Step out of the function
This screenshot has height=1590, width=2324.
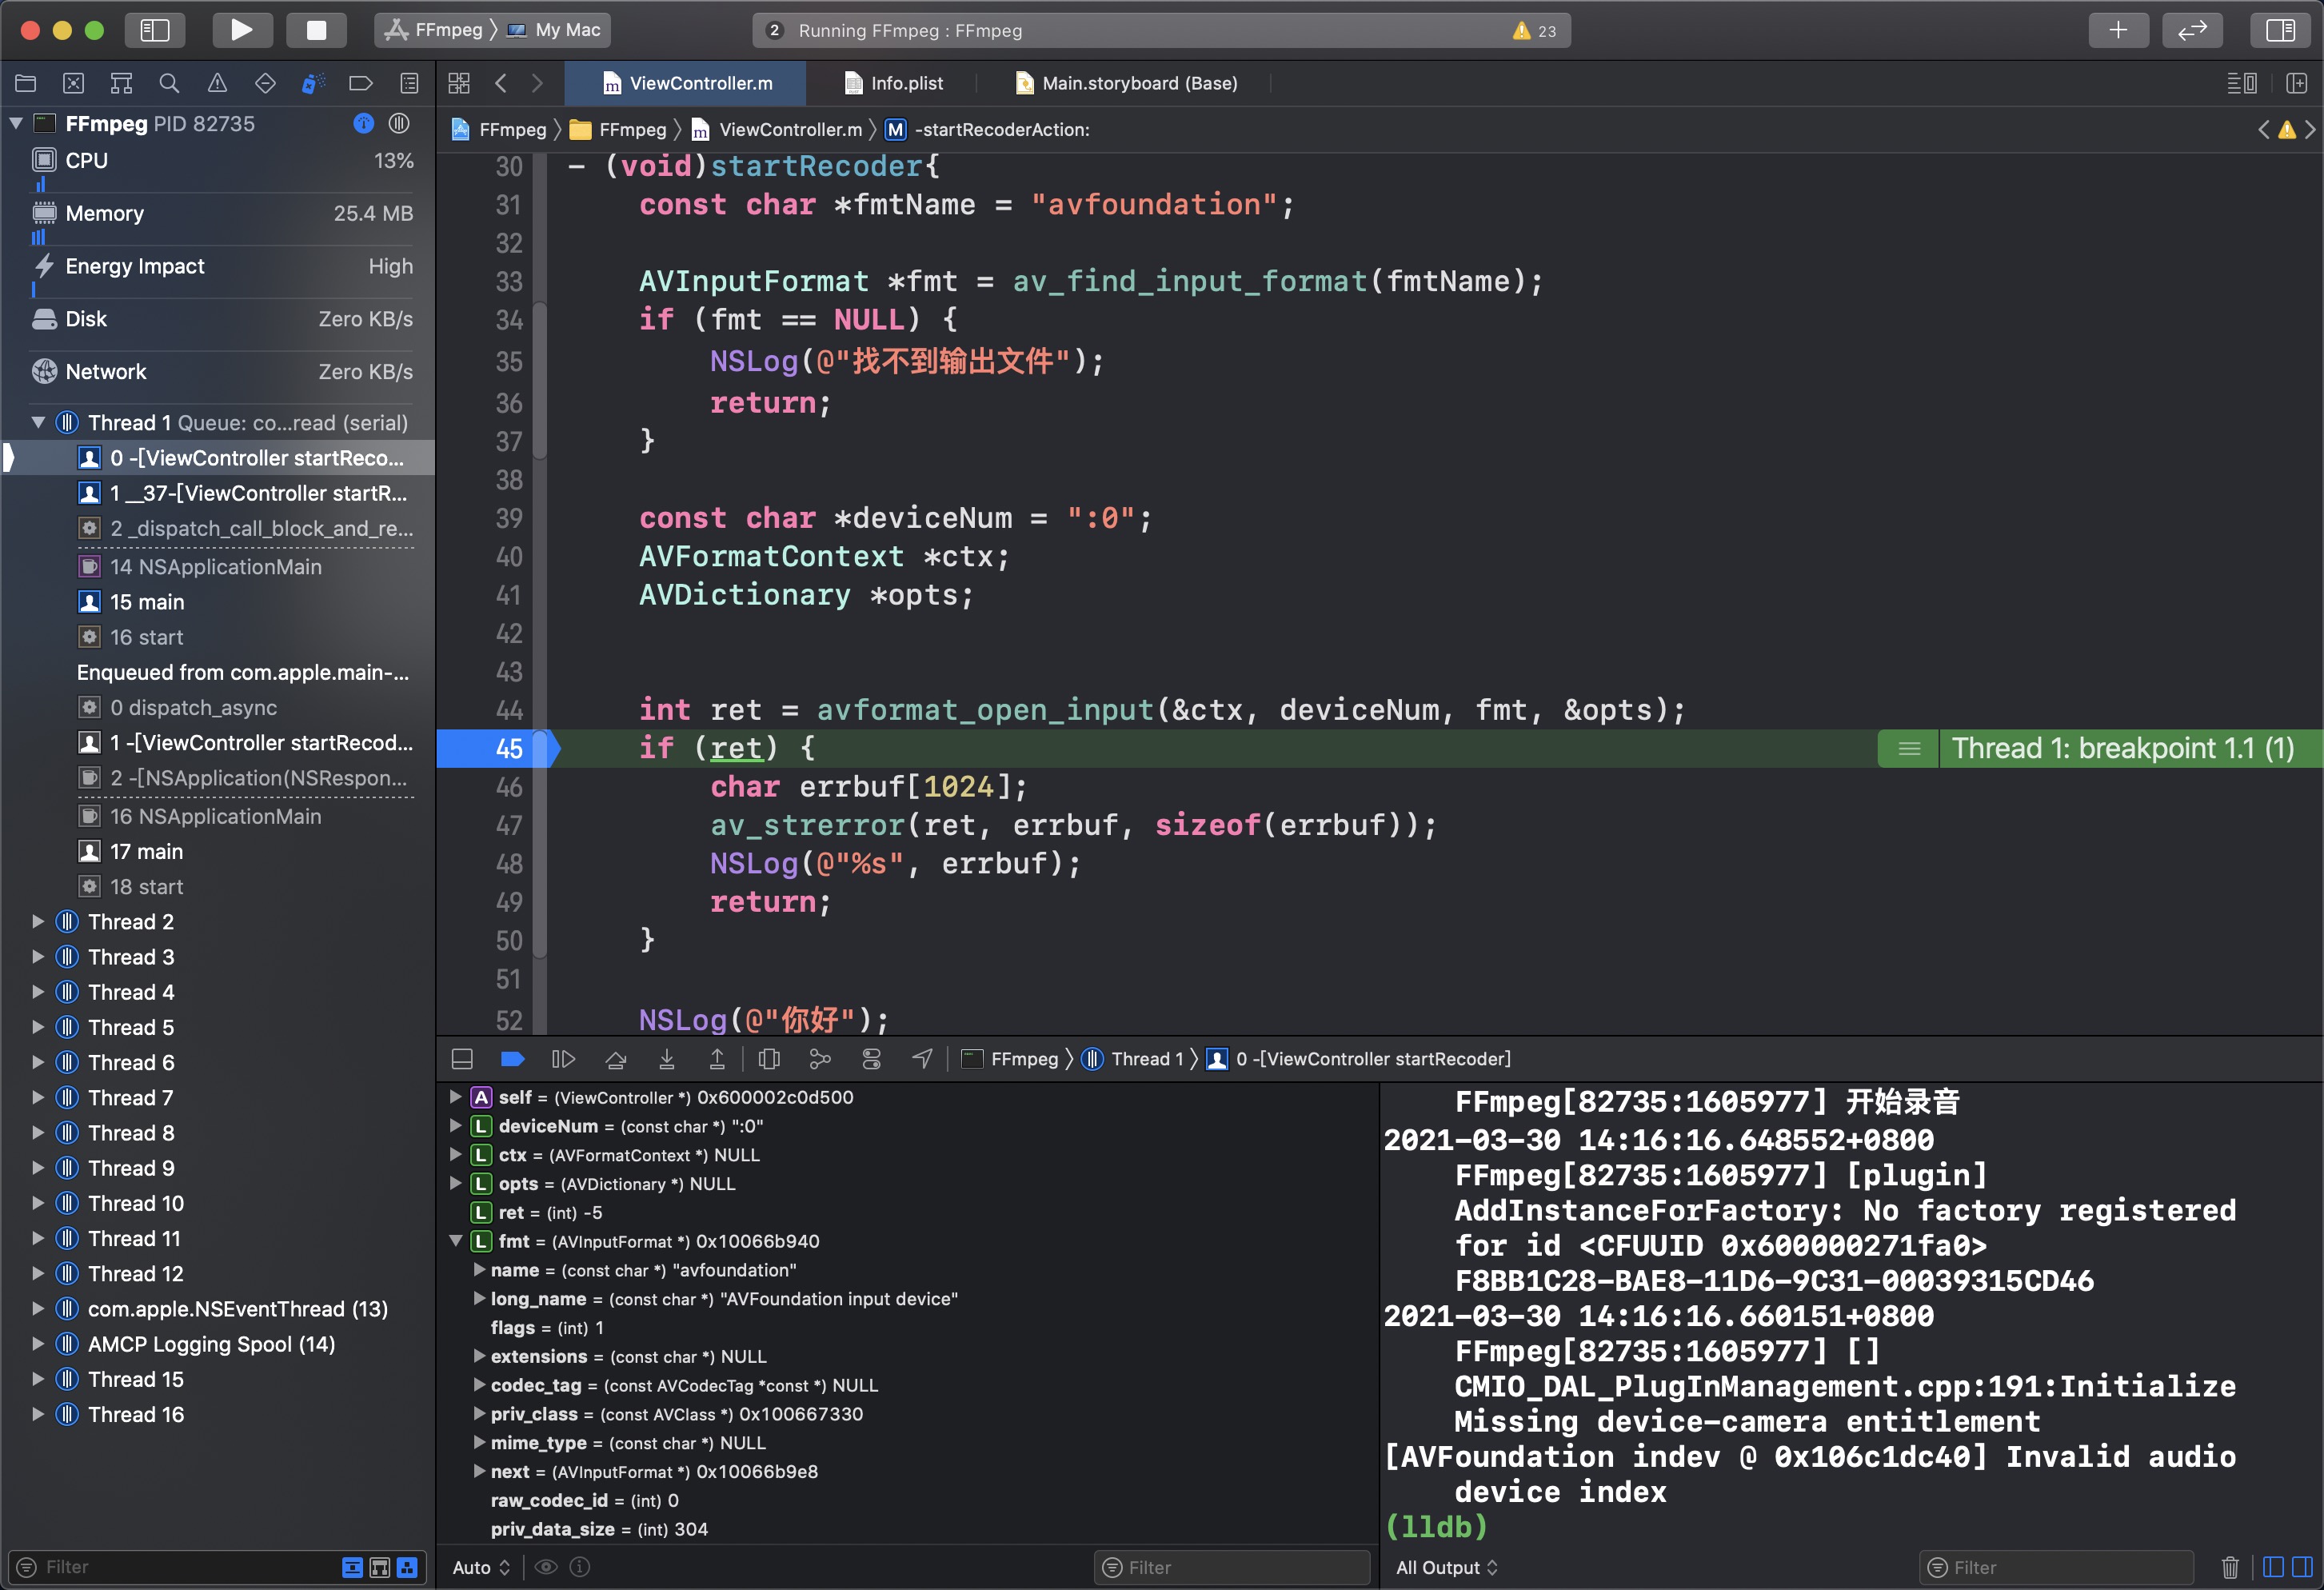(717, 1059)
